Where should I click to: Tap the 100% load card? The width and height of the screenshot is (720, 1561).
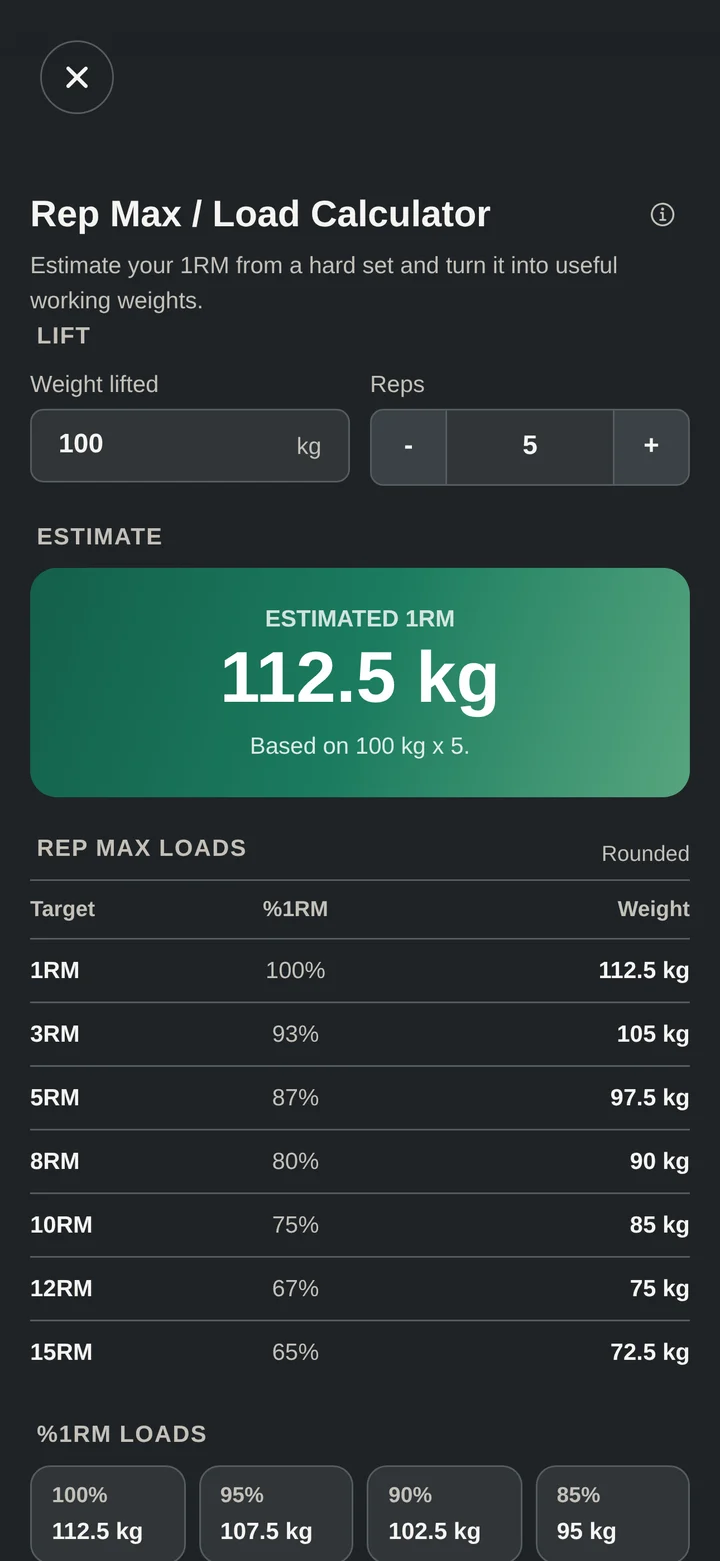coord(108,1513)
